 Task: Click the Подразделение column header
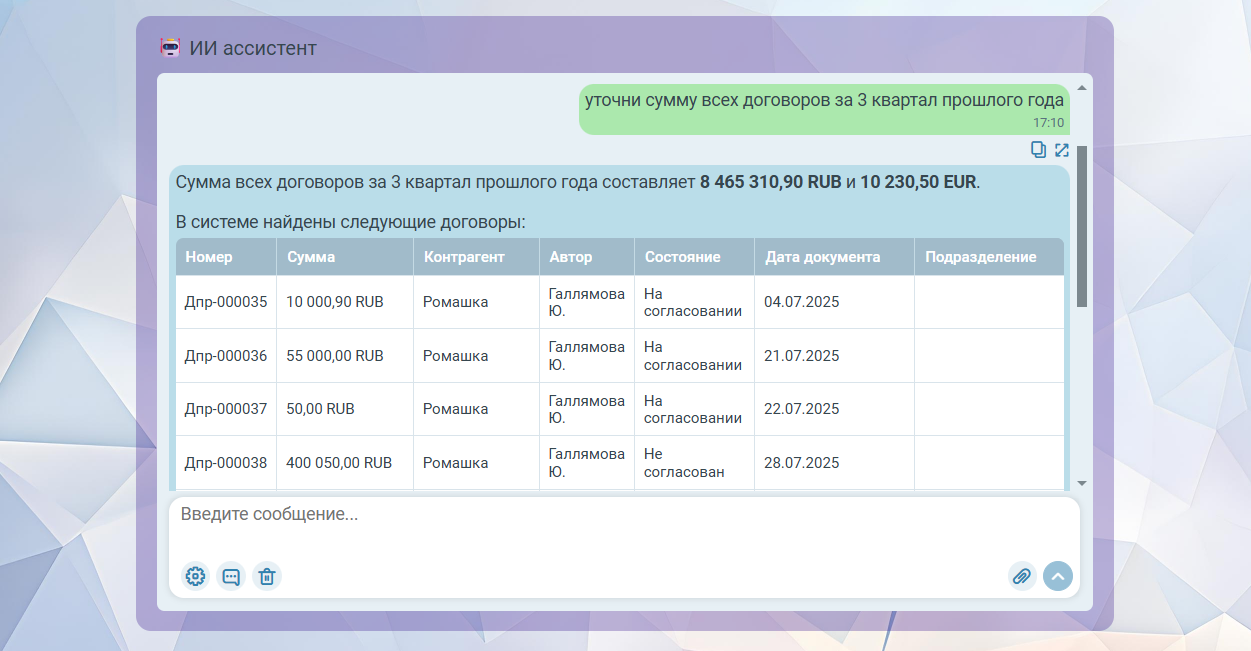(980, 257)
